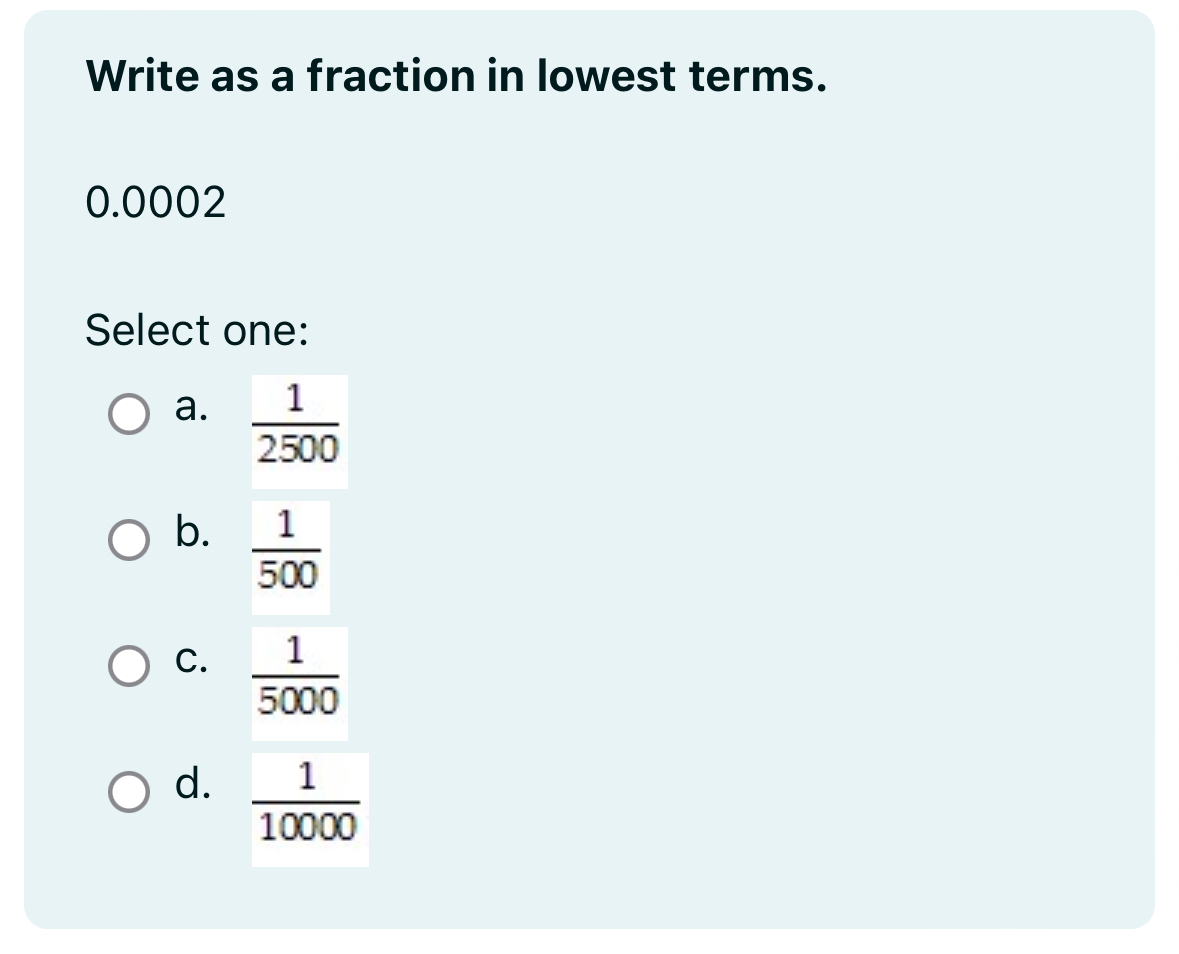Click the option label c
1179x954 pixels.
(x=190, y=660)
